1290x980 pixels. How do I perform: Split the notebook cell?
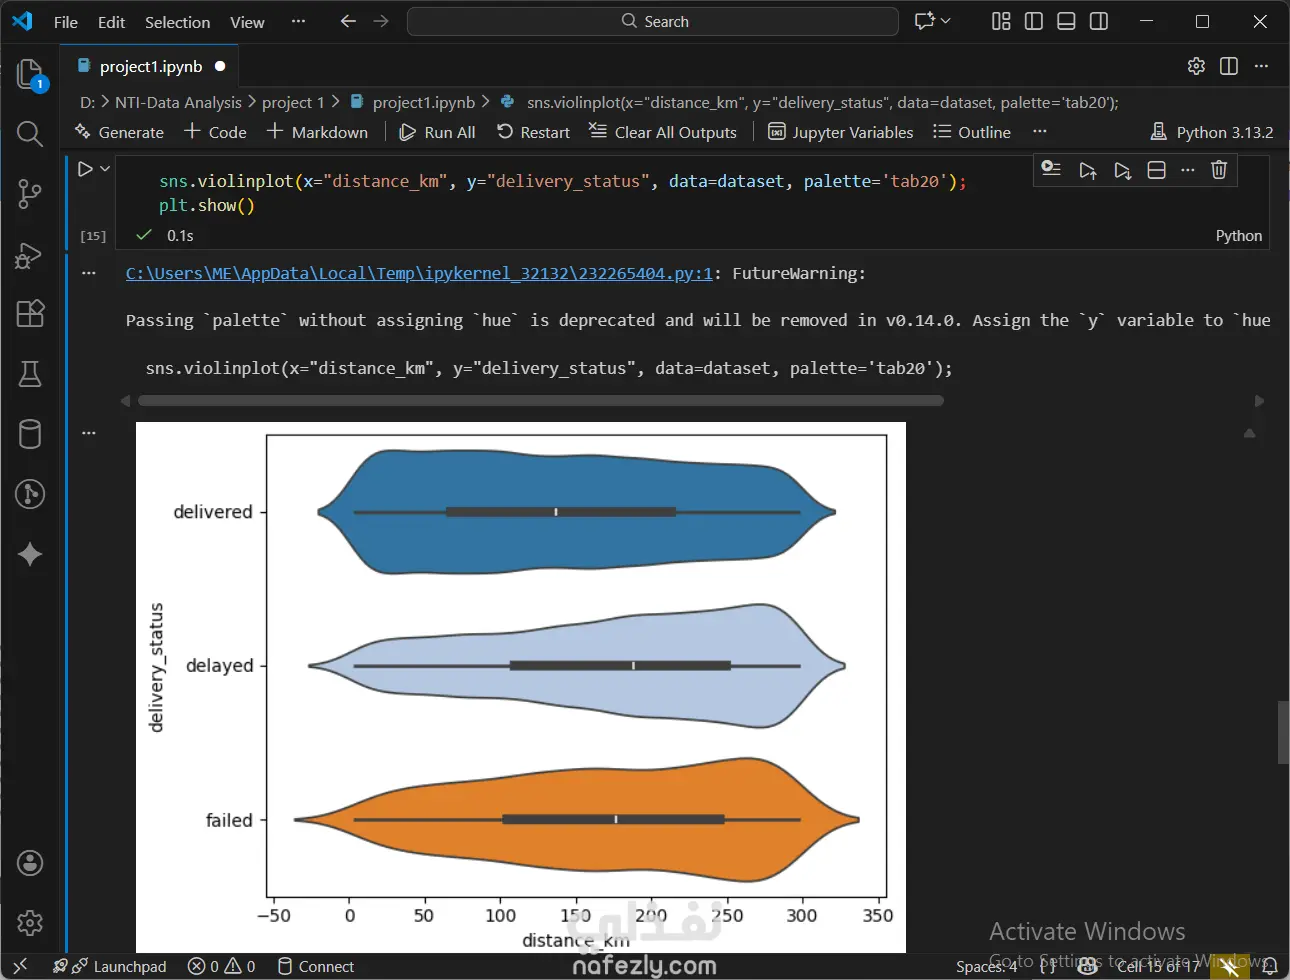click(1156, 170)
